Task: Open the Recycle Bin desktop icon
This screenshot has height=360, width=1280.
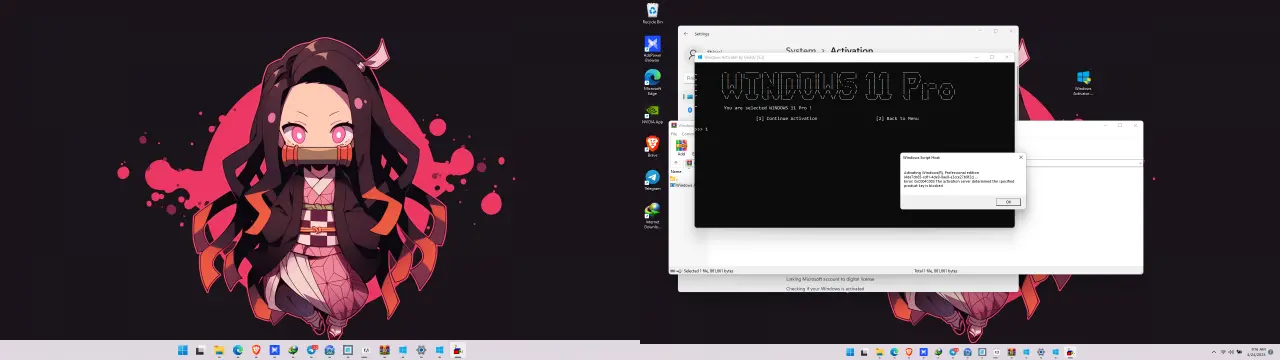Action: [652, 13]
